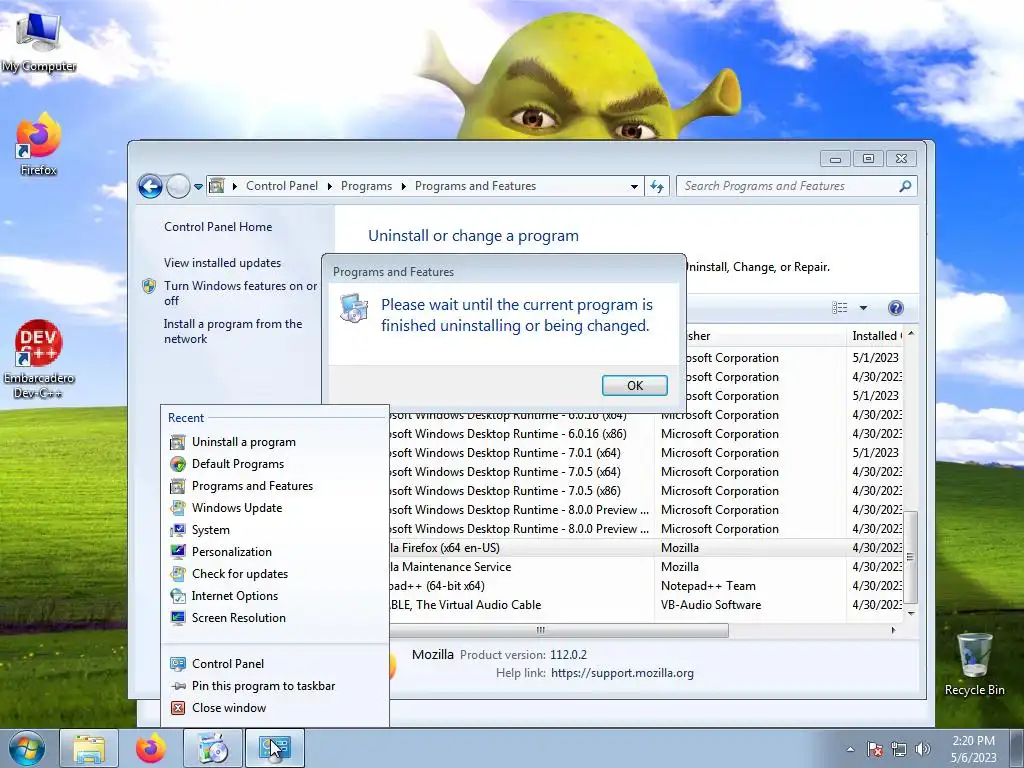Screen dimensions: 1024x768
Task: Select Programs in the address breadcrumb
Action: click(x=366, y=186)
